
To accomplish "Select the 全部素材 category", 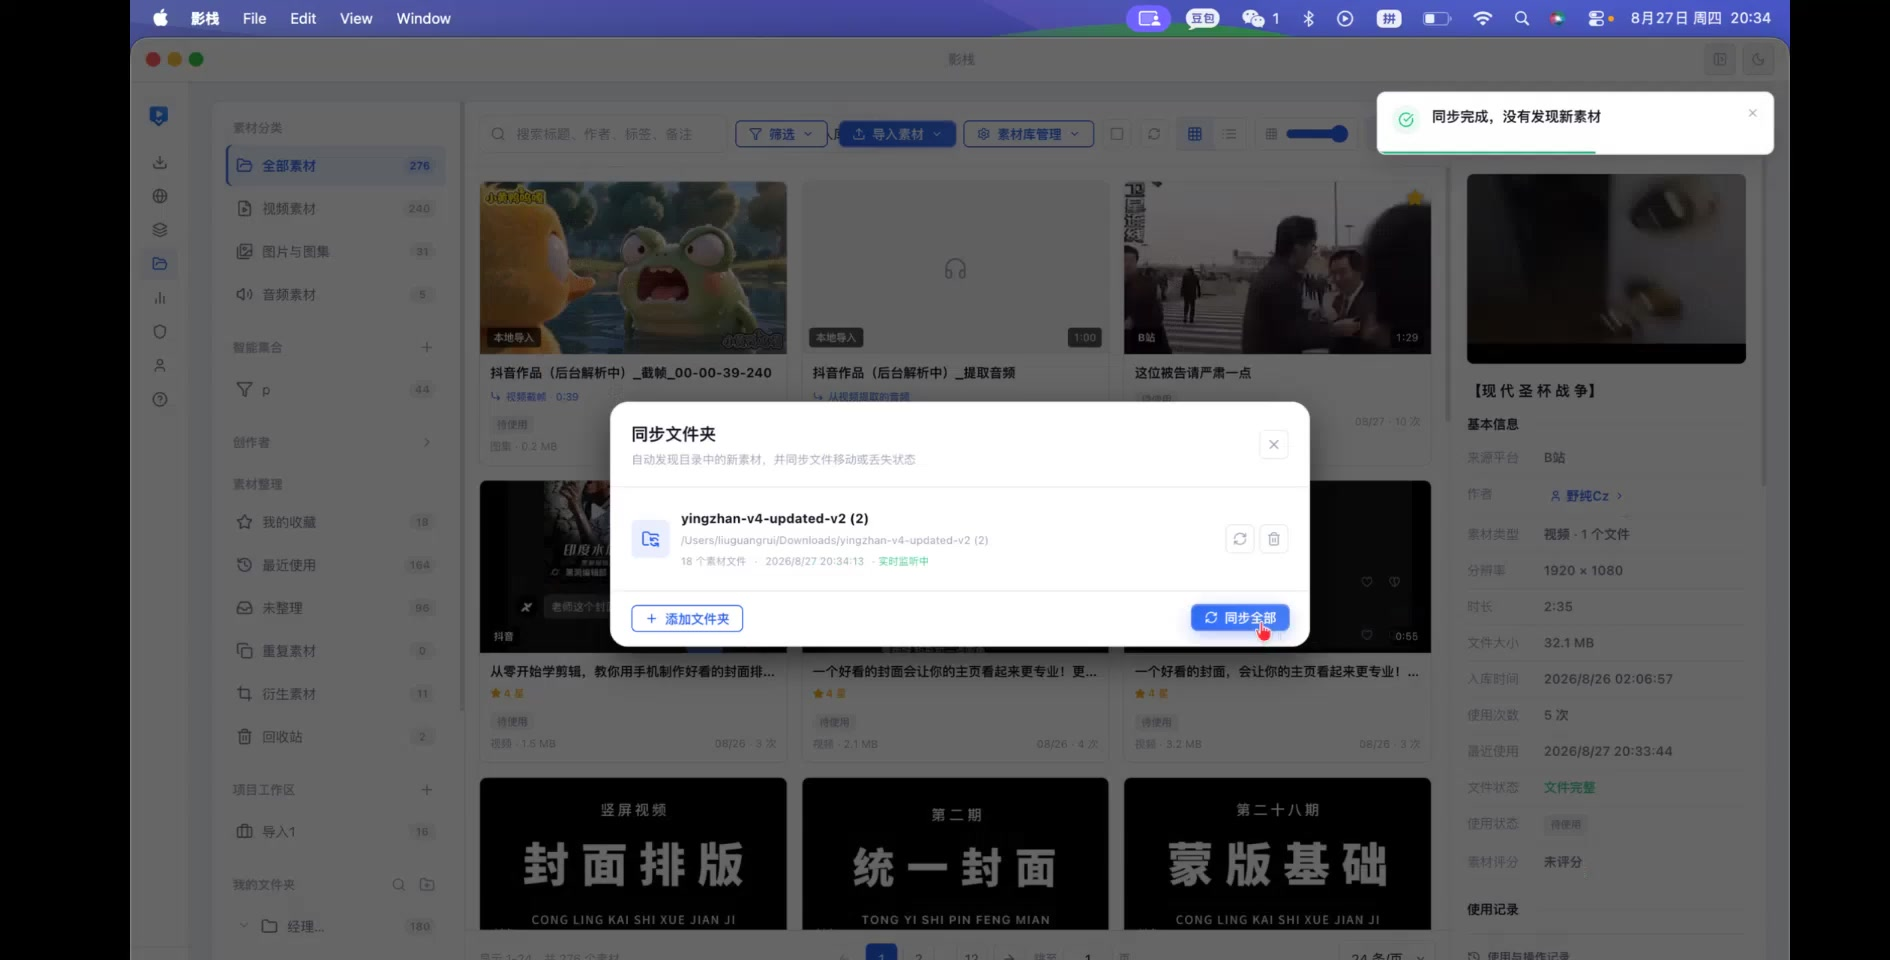I will click(336, 166).
